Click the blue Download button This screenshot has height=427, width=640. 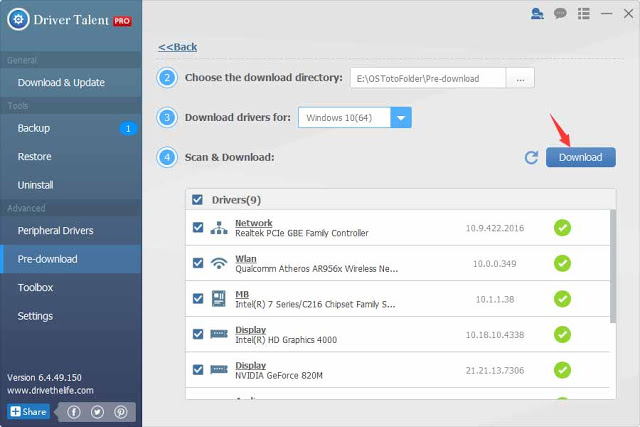coord(580,157)
